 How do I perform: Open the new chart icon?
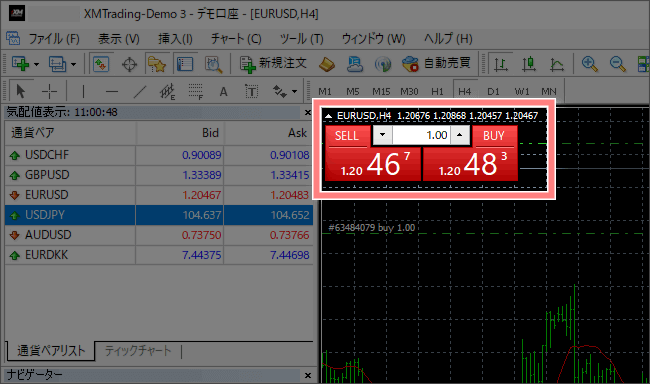pos(20,64)
